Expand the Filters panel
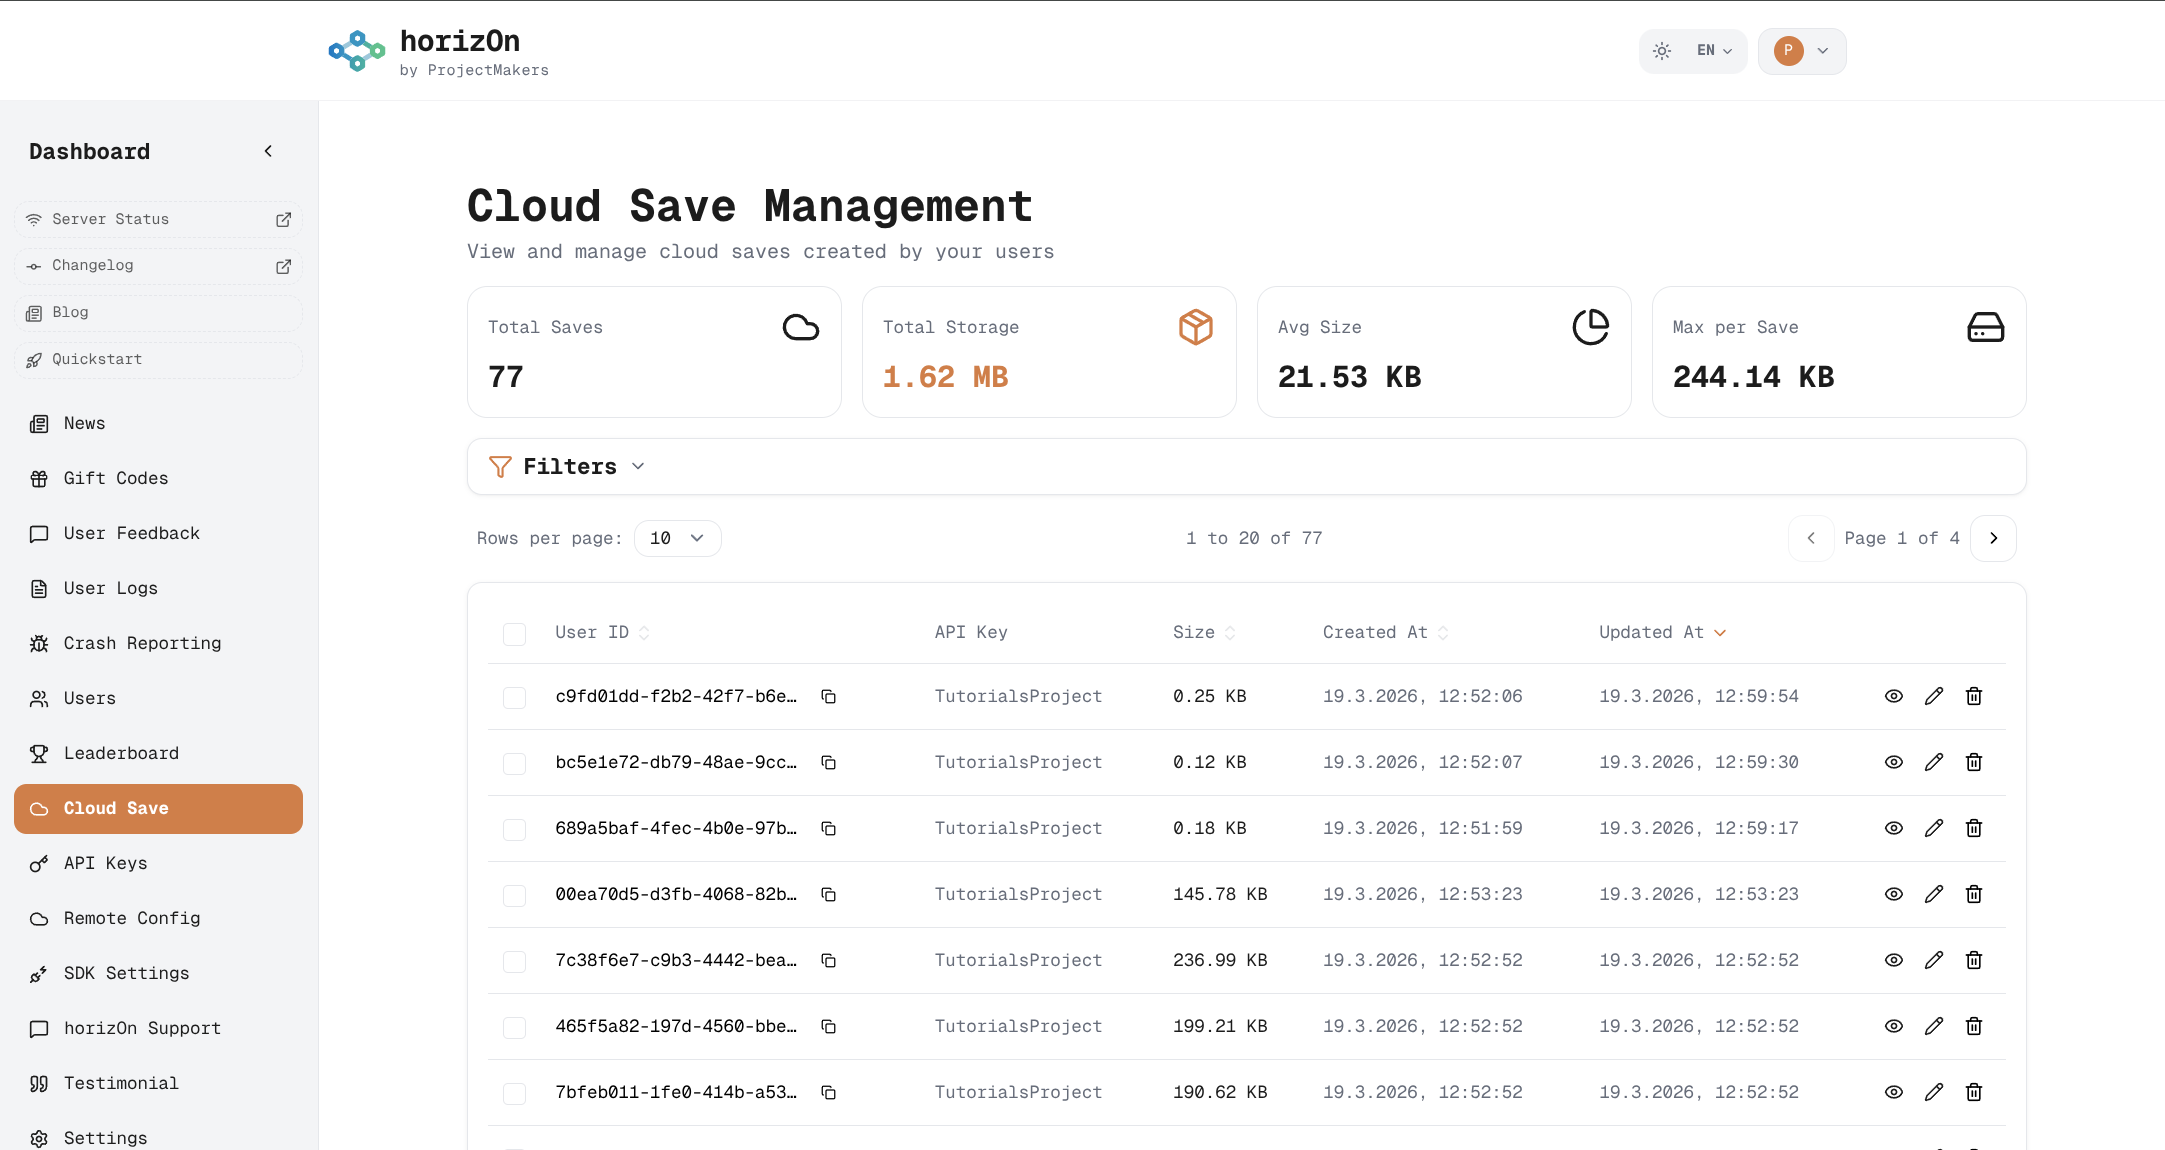The height and width of the screenshot is (1150, 2165). (568, 467)
